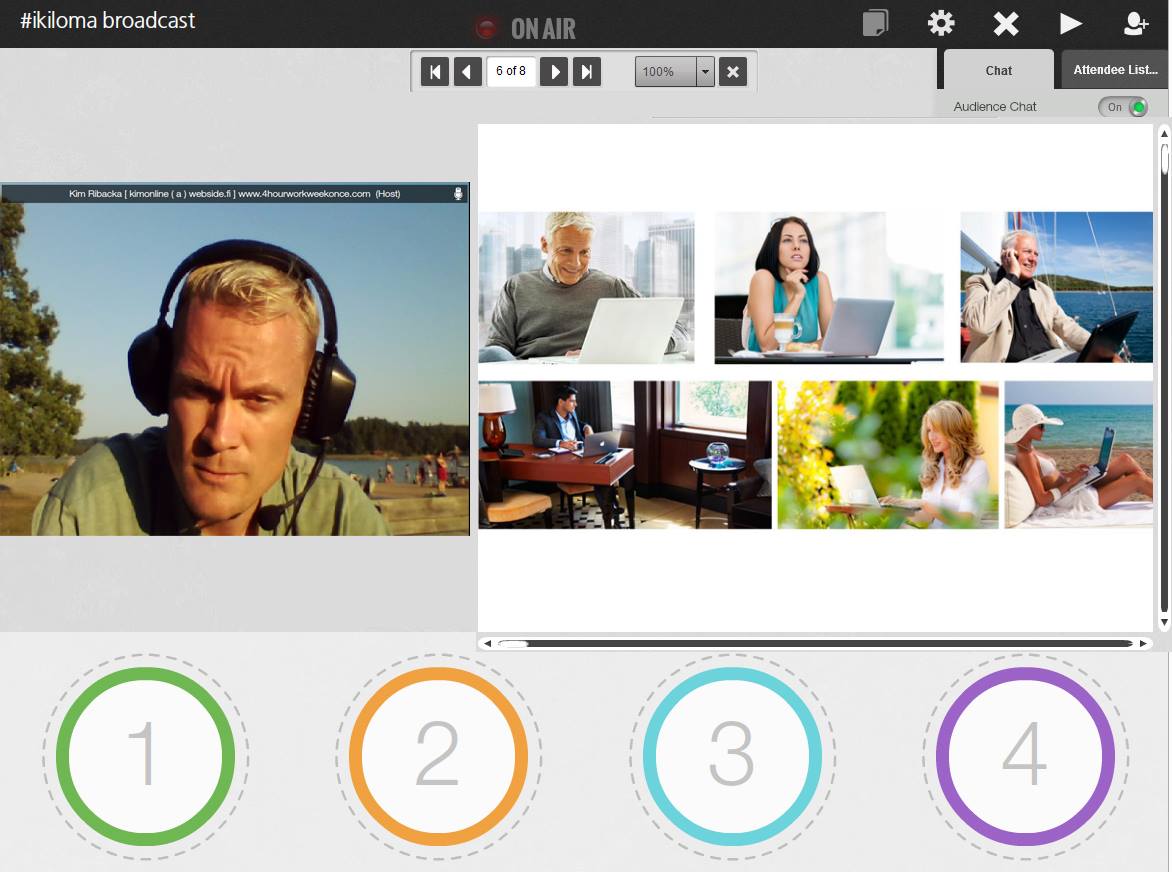The width and height of the screenshot is (1172, 872).
Task: Click the Kim Ribacka host name bar
Action: click(x=235, y=194)
